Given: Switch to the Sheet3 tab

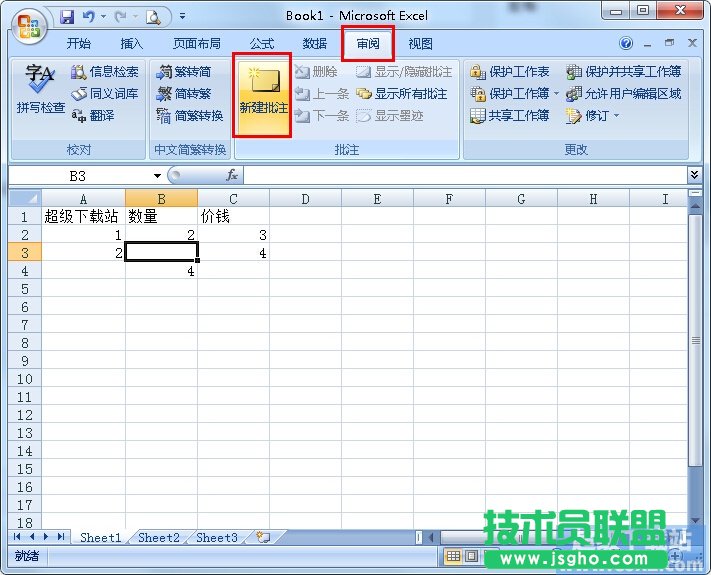Looking at the screenshot, I should 217,537.
